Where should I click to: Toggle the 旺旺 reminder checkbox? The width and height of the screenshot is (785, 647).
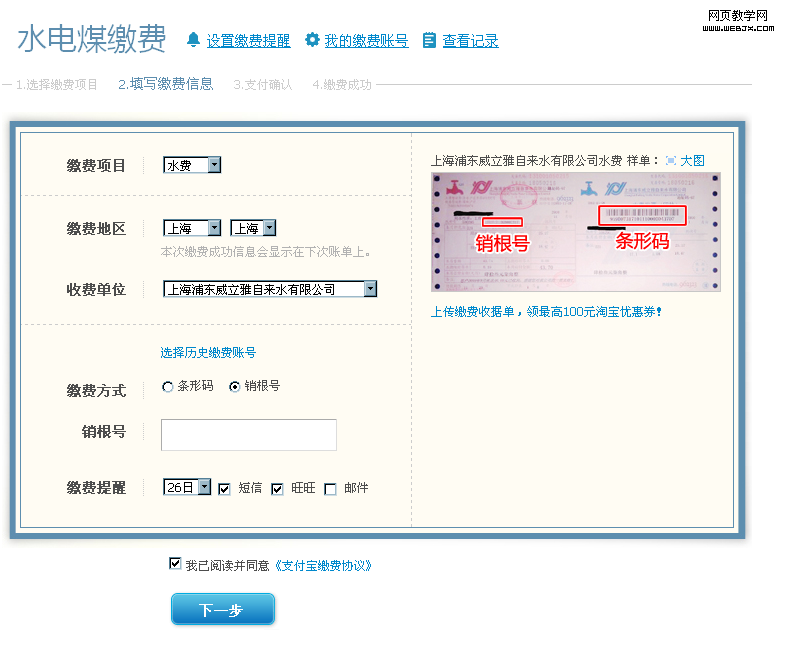point(278,489)
